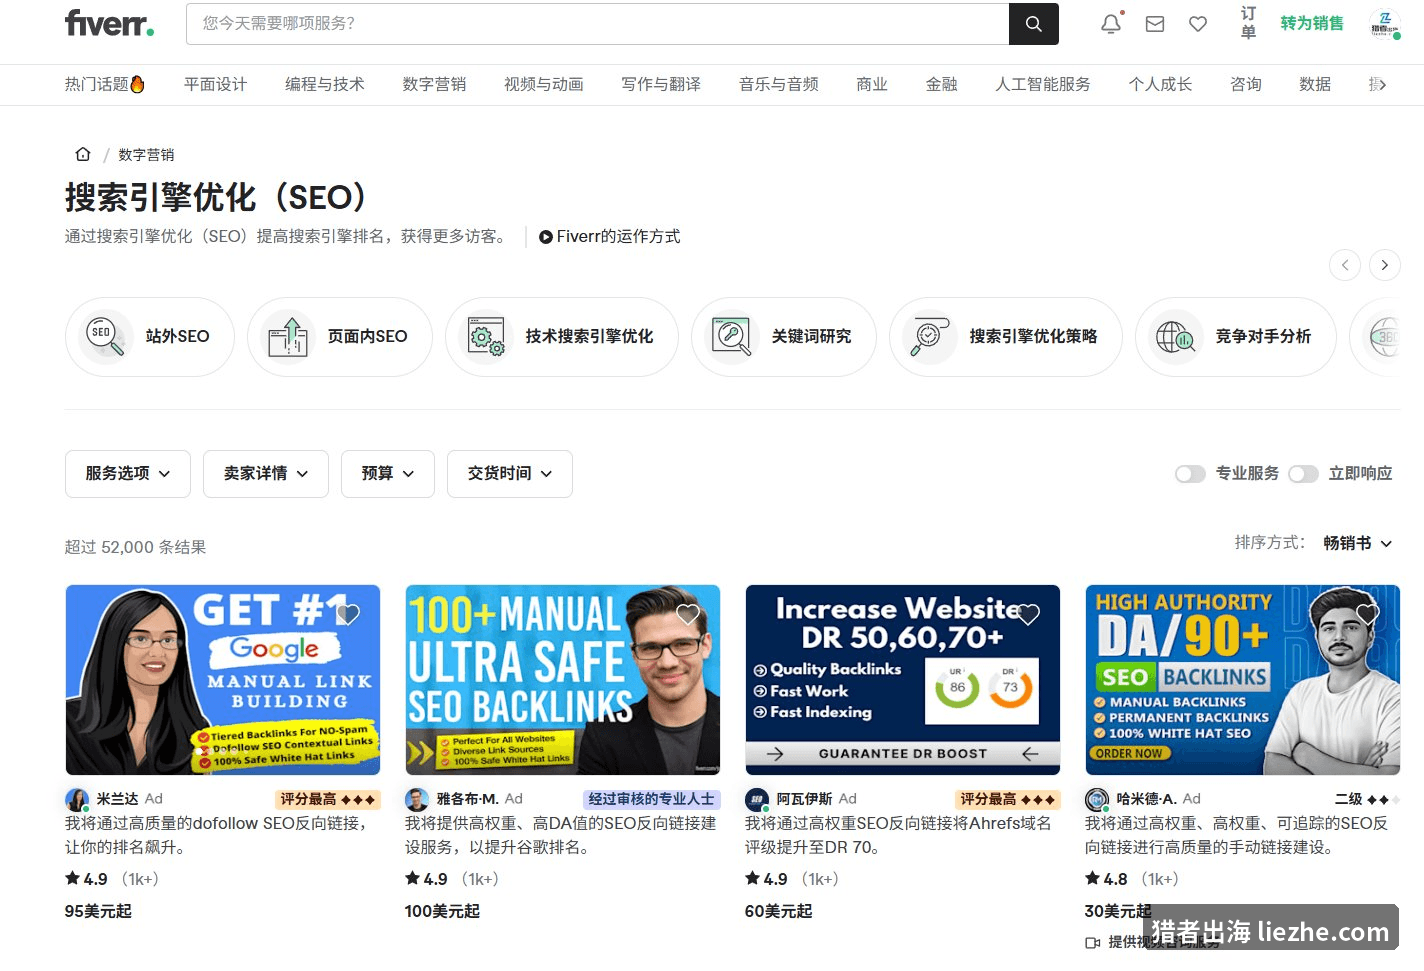Viewport: 1424px width, 971px height.
Task: Click the Fiverr logo
Action: (109, 23)
